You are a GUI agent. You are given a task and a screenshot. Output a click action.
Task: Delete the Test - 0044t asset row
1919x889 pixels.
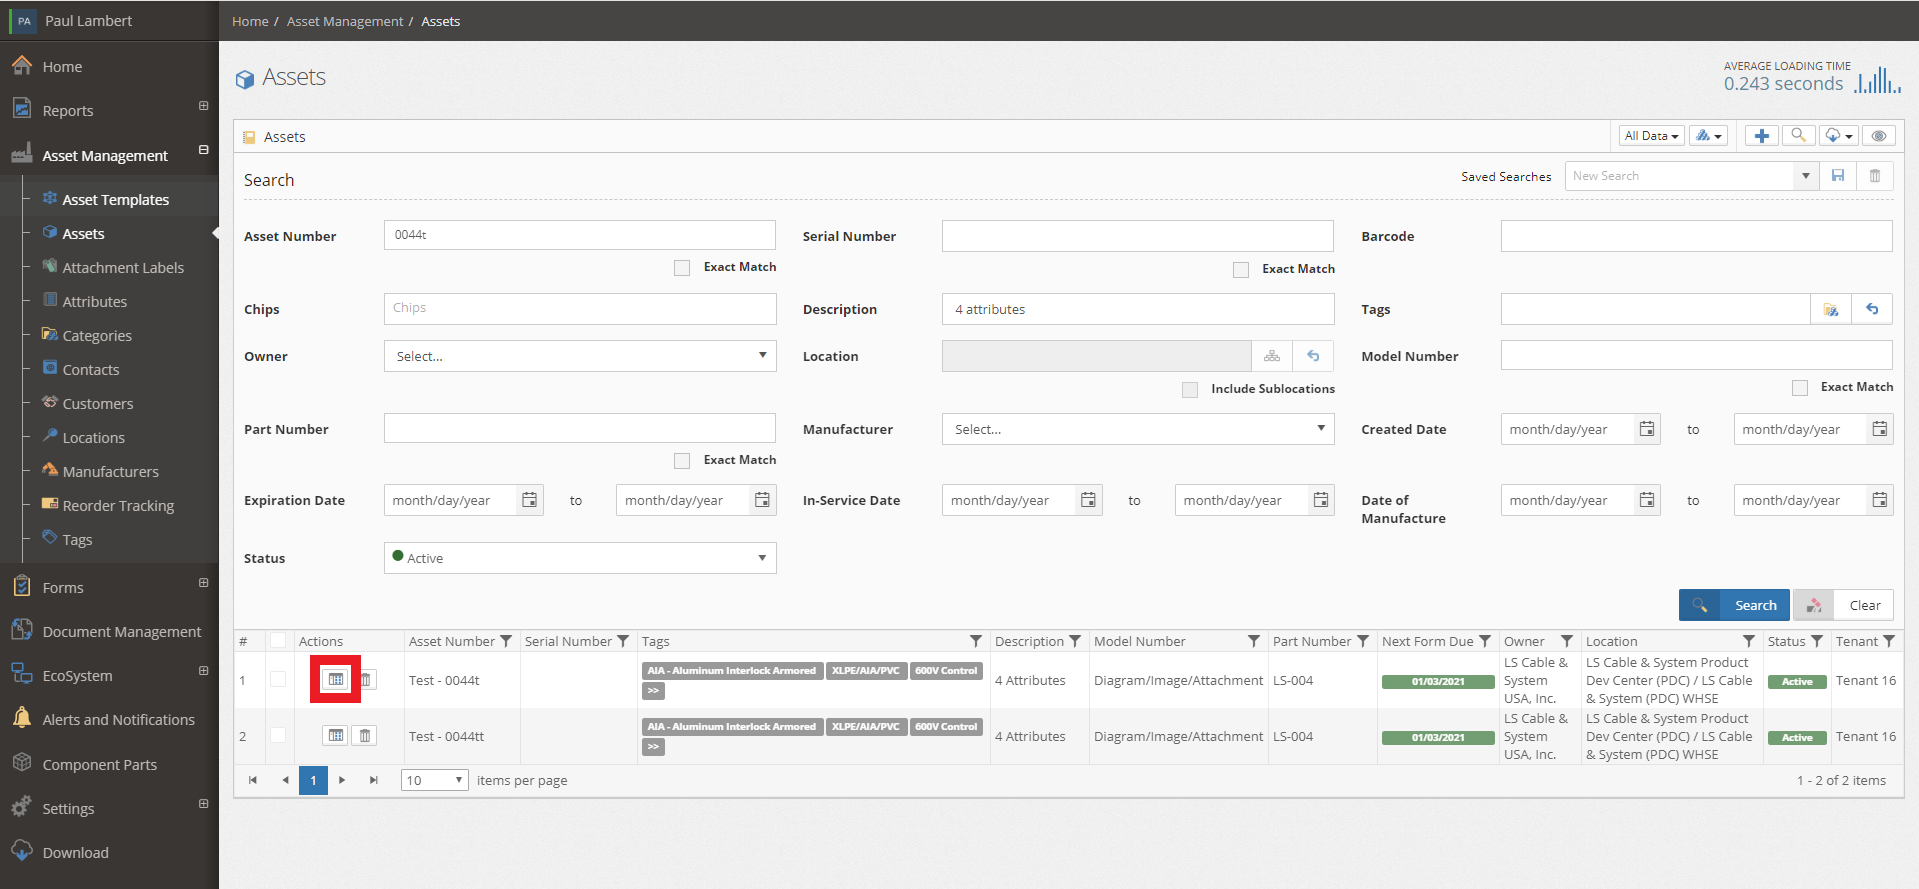366,680
